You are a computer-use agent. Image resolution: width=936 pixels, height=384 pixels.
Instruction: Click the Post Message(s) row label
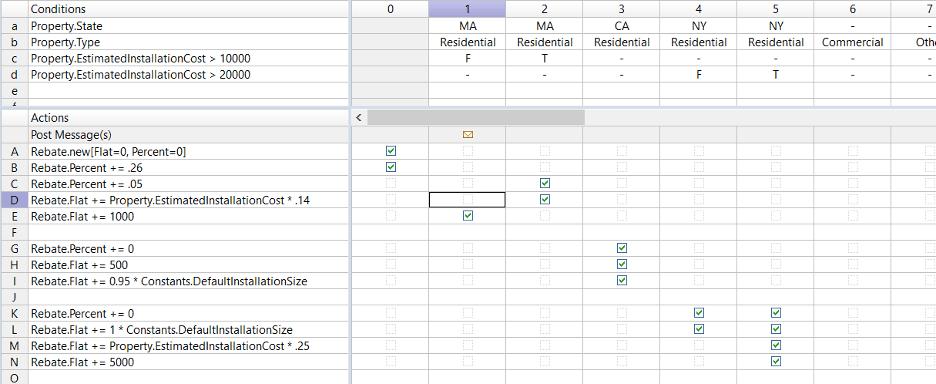[71, 135]
